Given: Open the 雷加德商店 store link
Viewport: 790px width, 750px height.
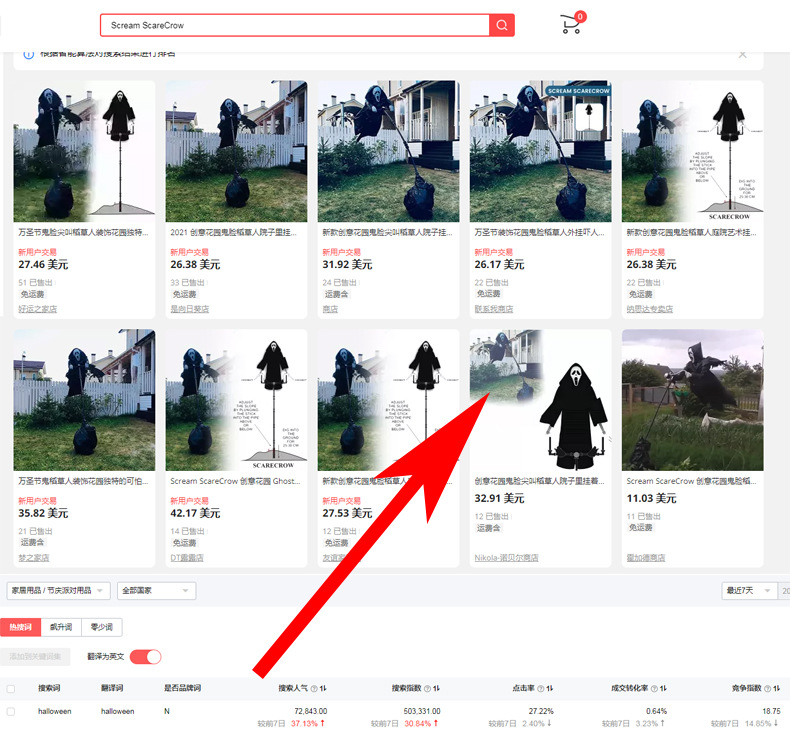Looking at the screenshot, I should 646,558.
